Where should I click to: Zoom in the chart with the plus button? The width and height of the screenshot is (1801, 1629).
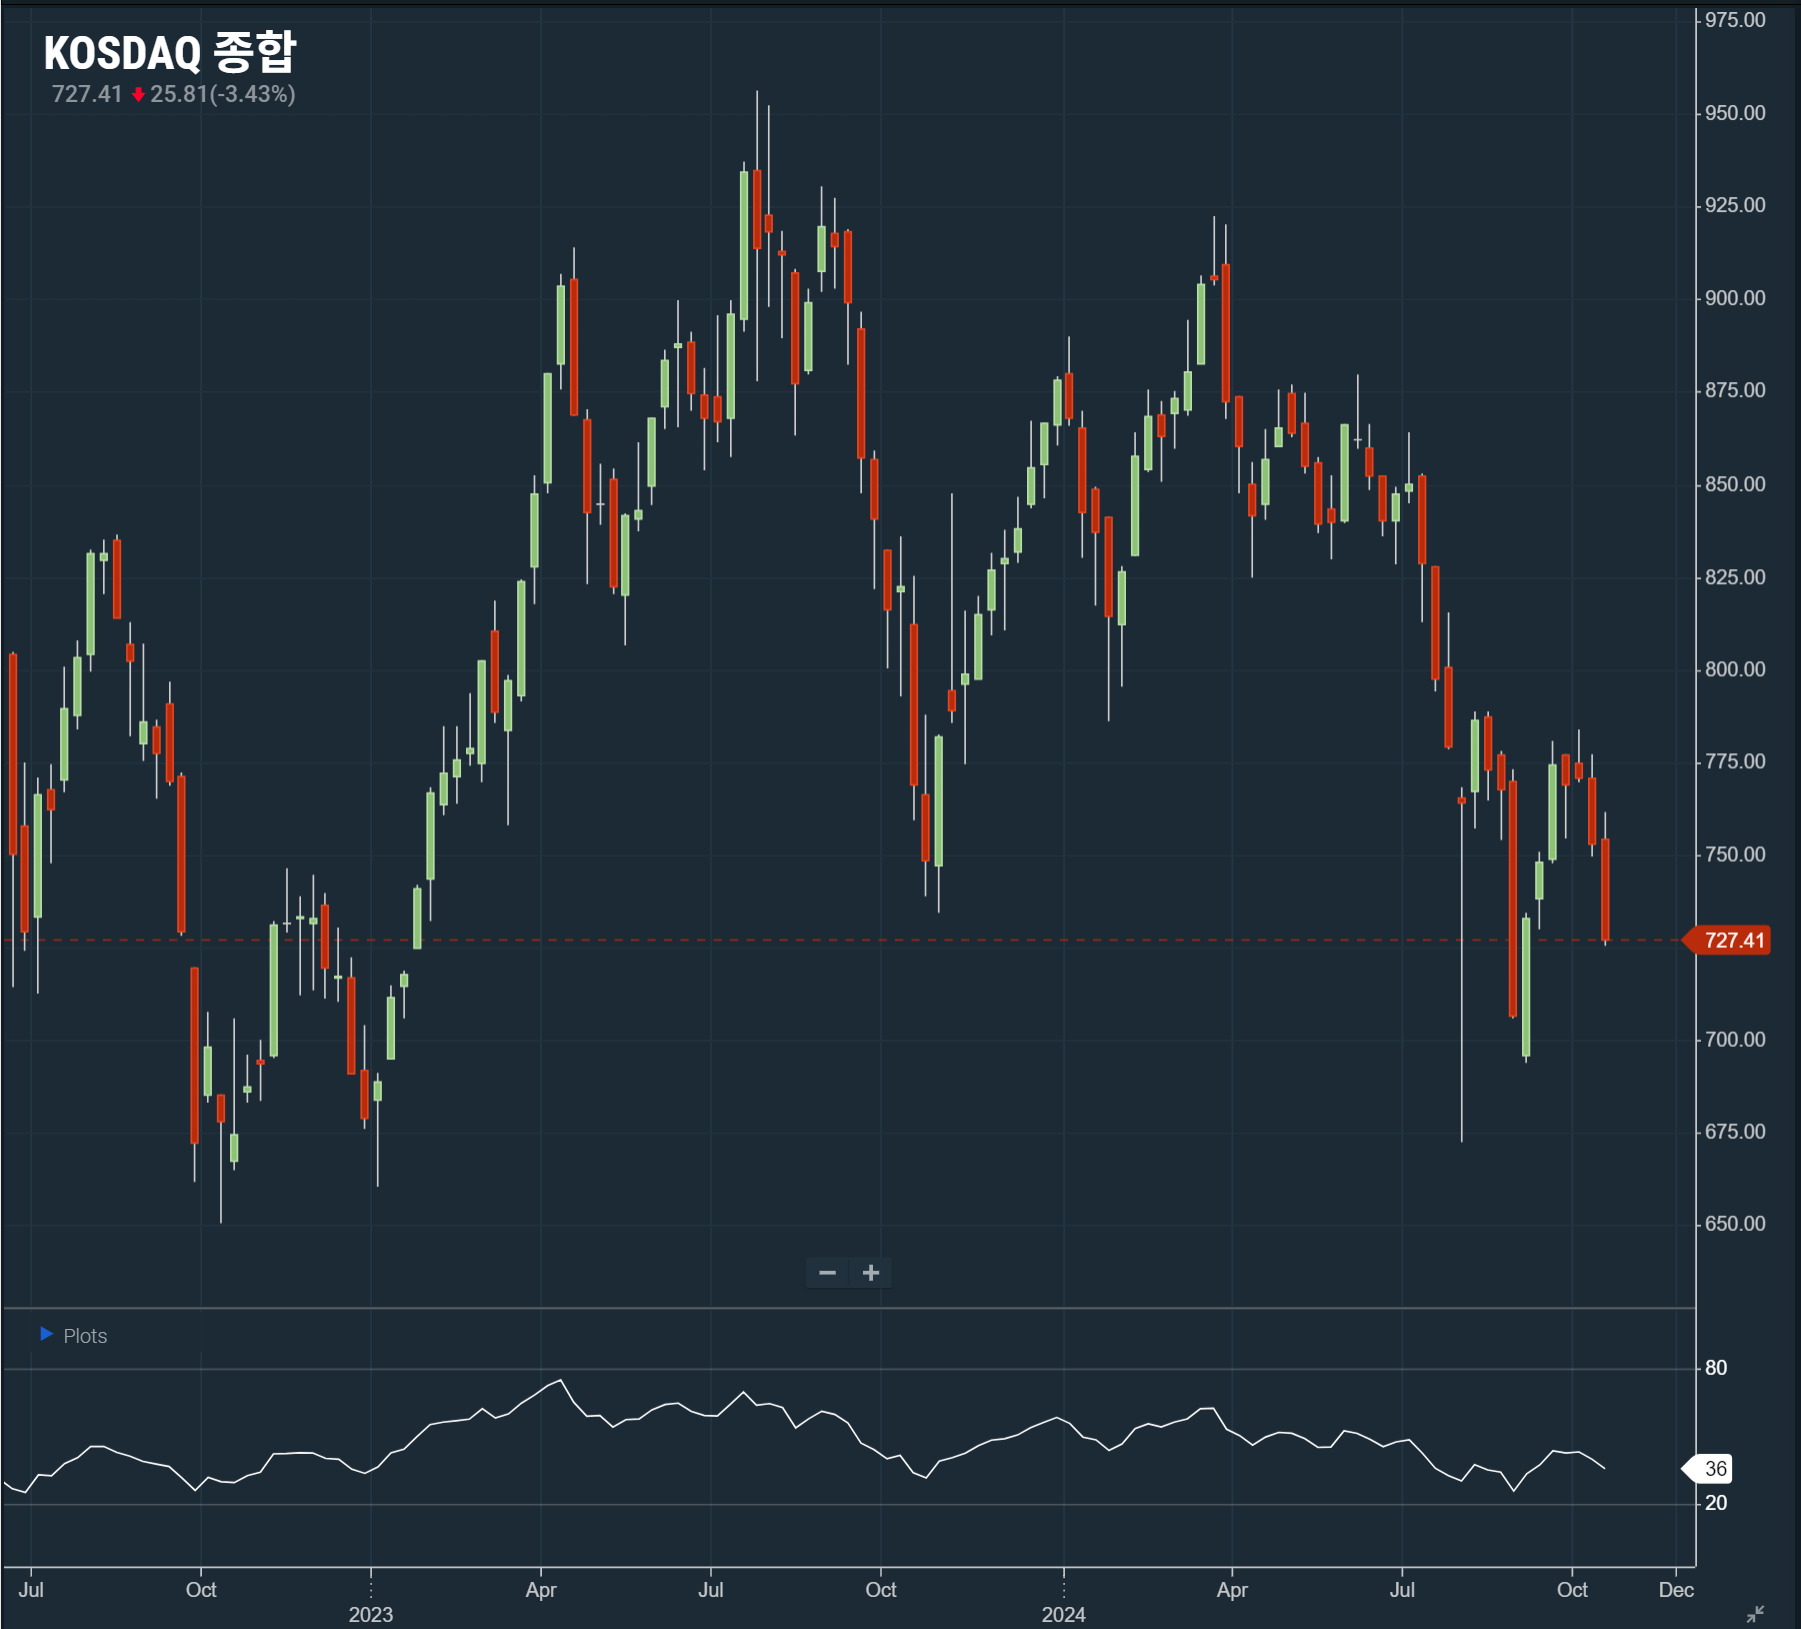tap(871, 1273)
